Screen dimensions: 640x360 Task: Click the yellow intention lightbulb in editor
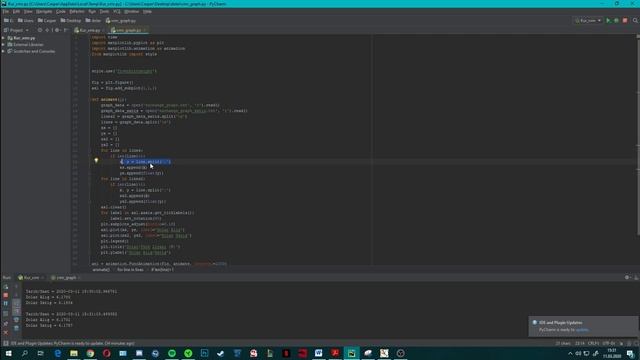tap(96, 161)
